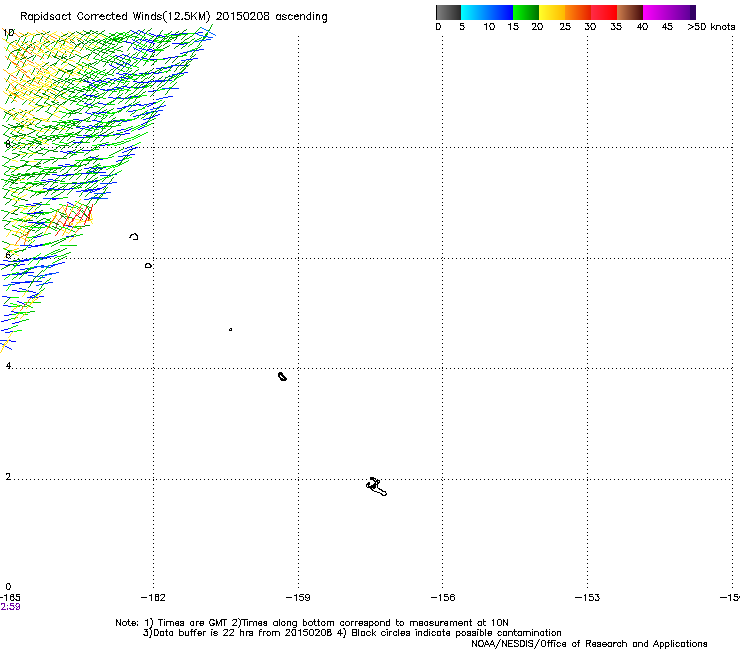Click the yellow 20-25 knots legend segment

tap(552, 12)
